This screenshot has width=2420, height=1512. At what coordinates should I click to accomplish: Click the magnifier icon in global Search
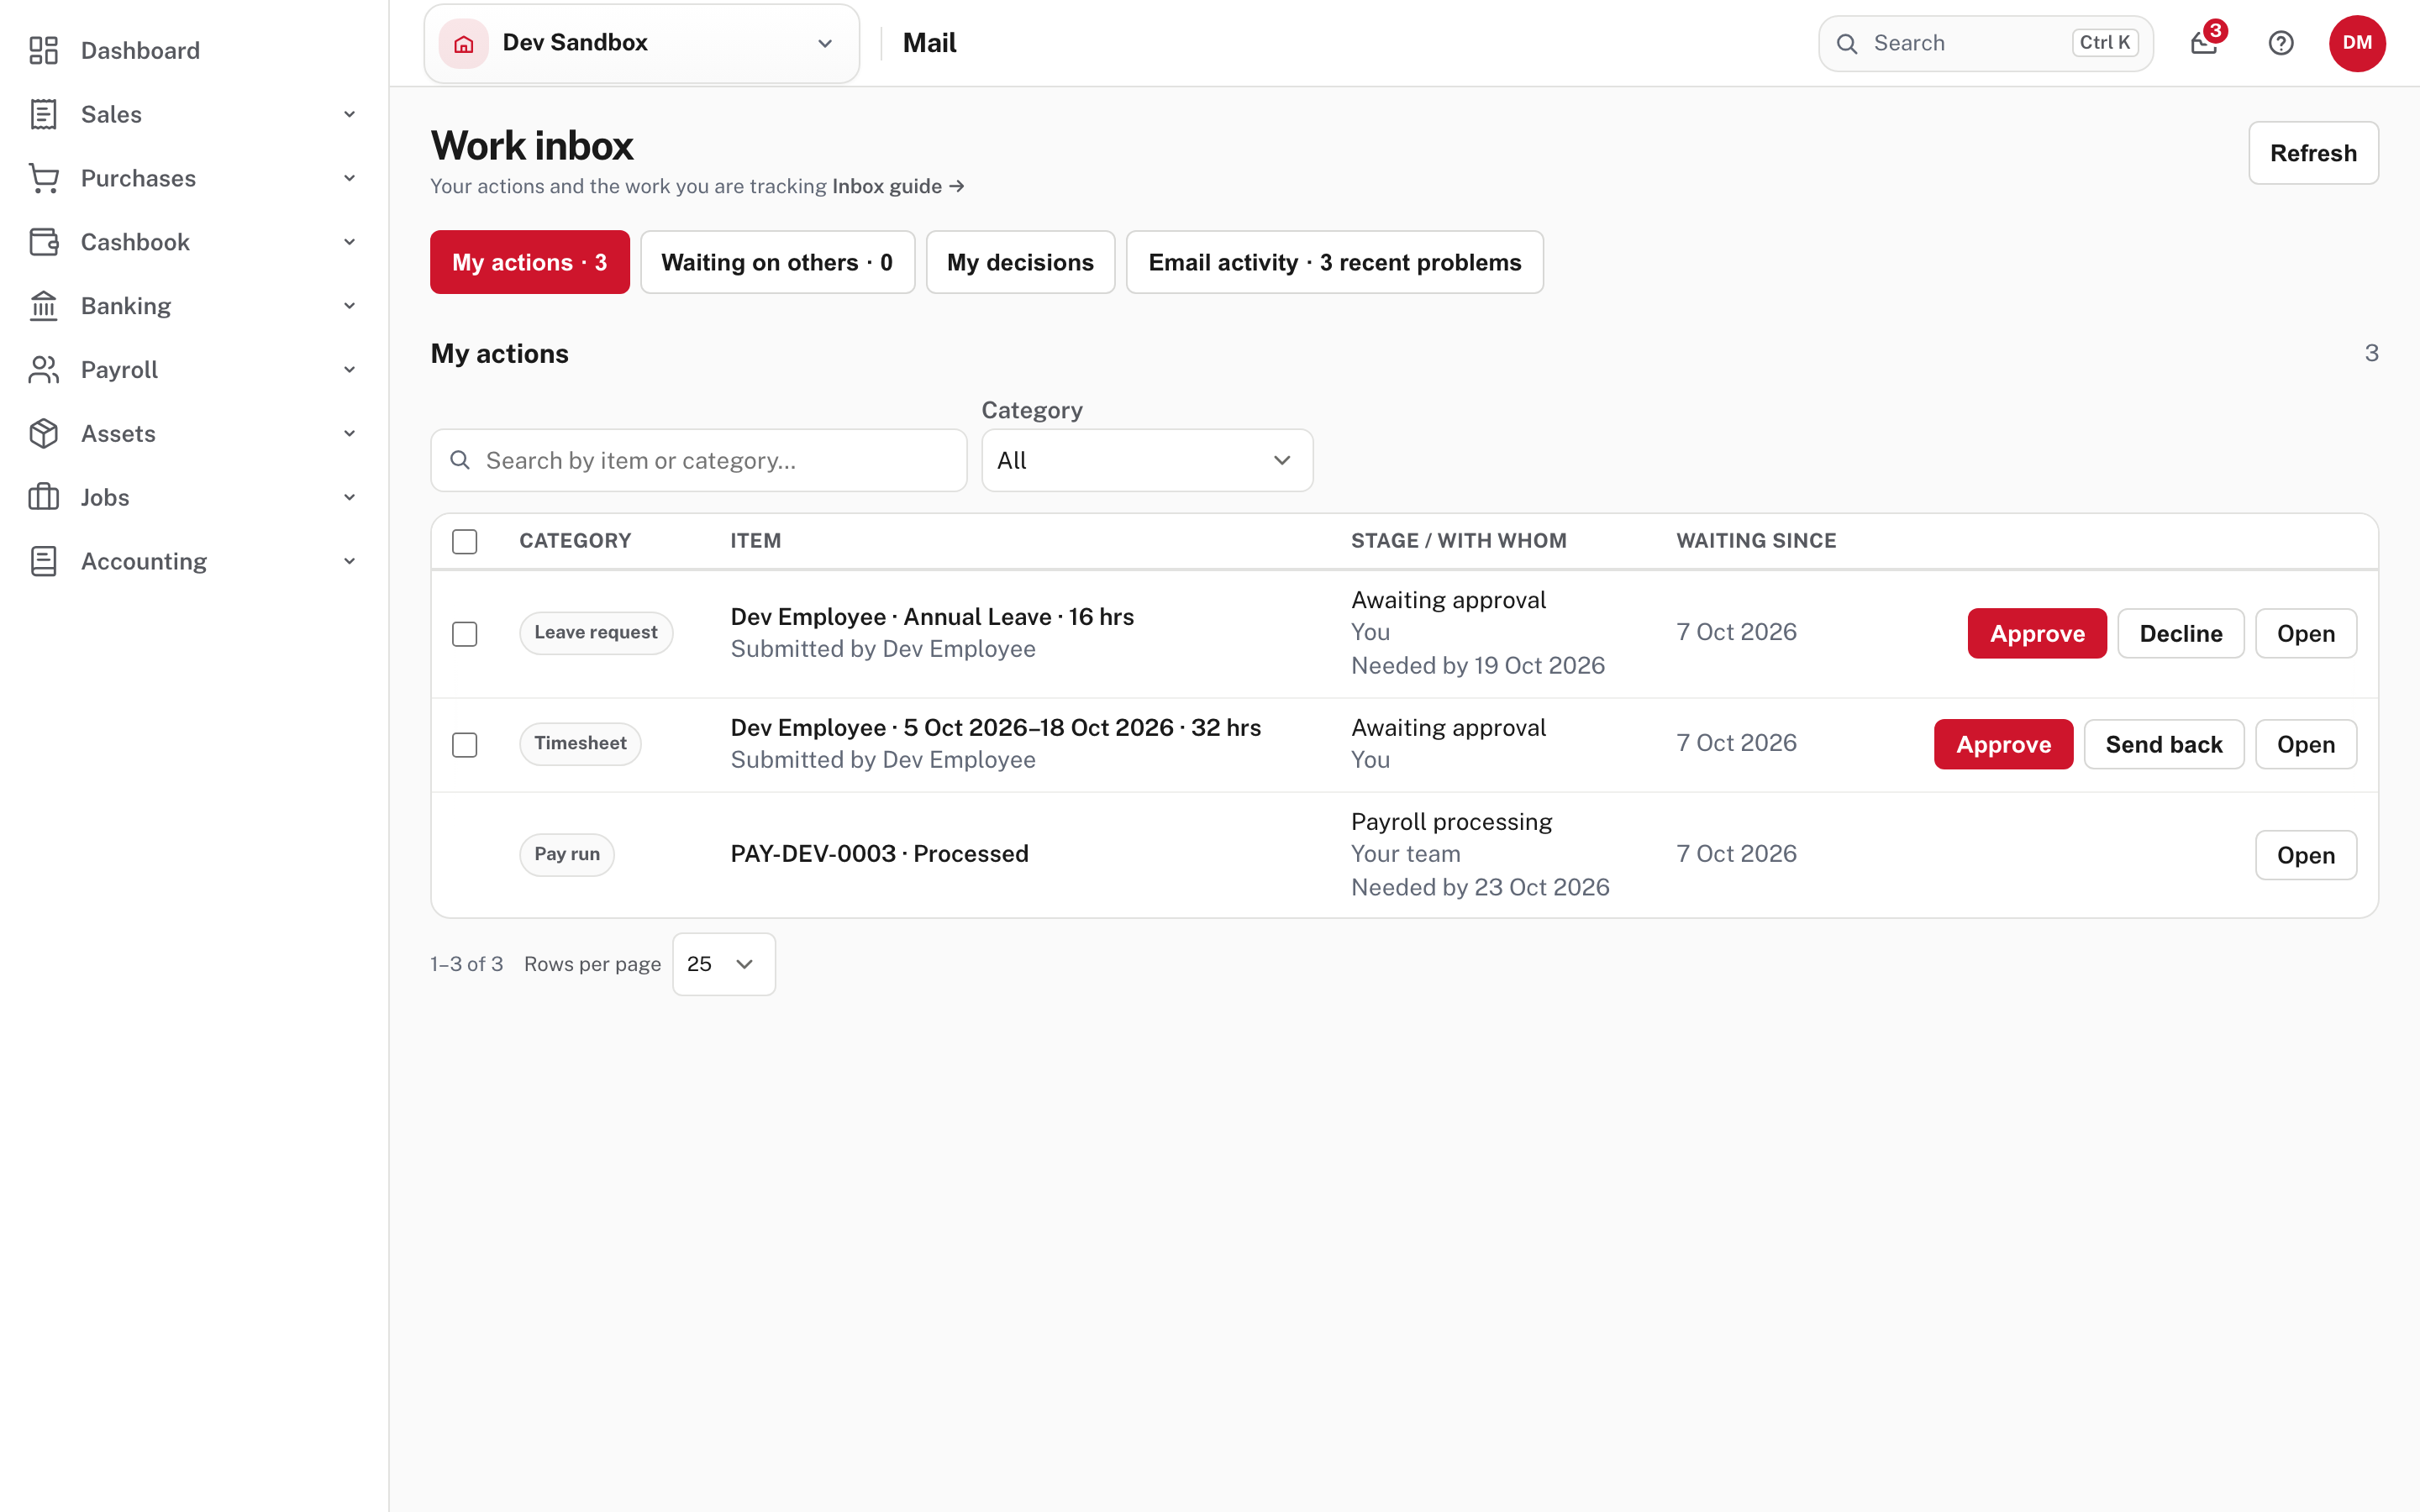coord(1847,44)
